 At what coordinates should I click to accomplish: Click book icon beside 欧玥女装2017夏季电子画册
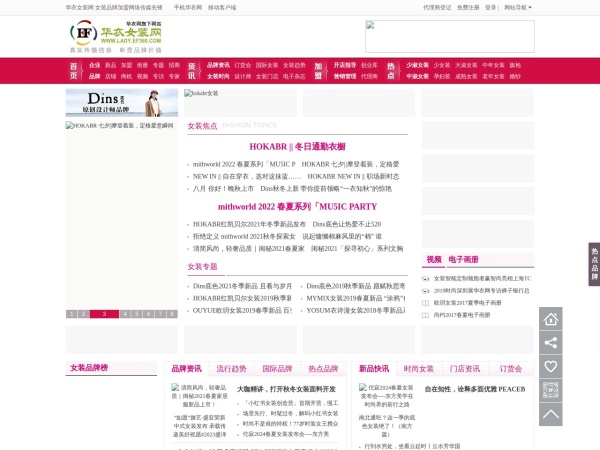pyautogui.click(x=425, y=303)
